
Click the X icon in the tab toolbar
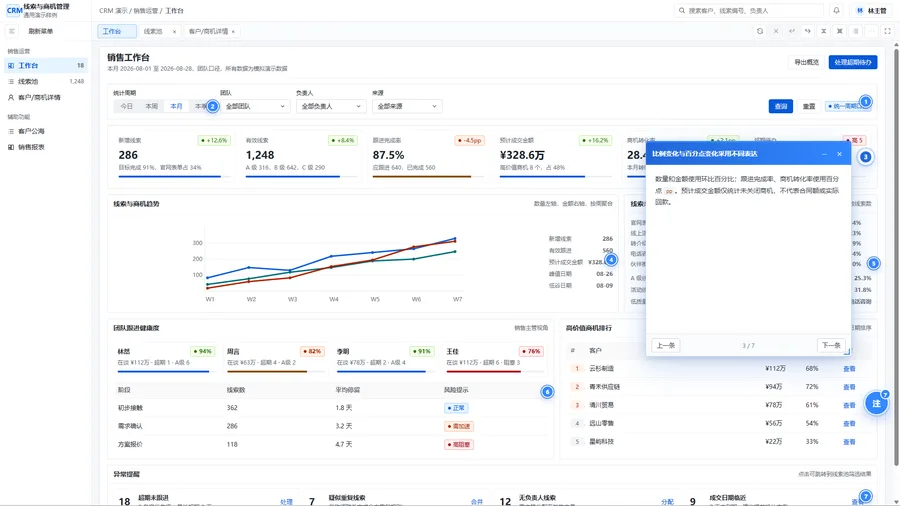click(x=776, y=31)
